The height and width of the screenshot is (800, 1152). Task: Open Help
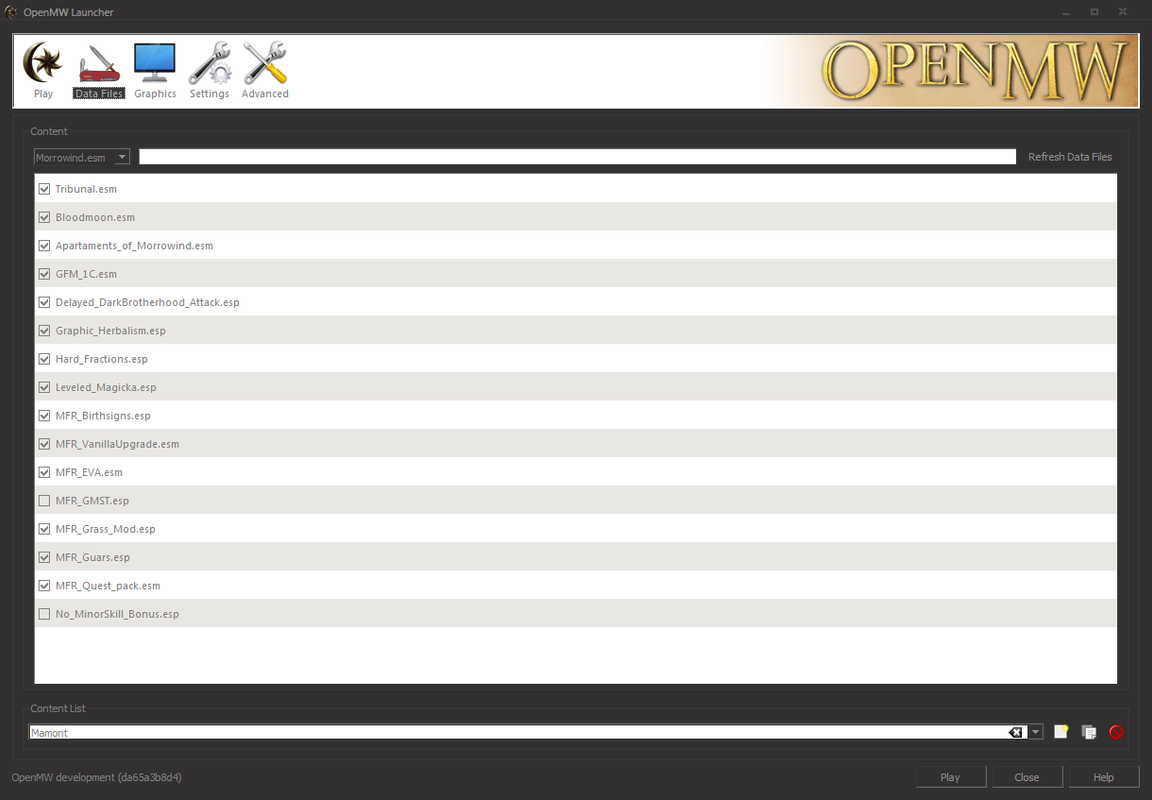(x=1104, y=777)
